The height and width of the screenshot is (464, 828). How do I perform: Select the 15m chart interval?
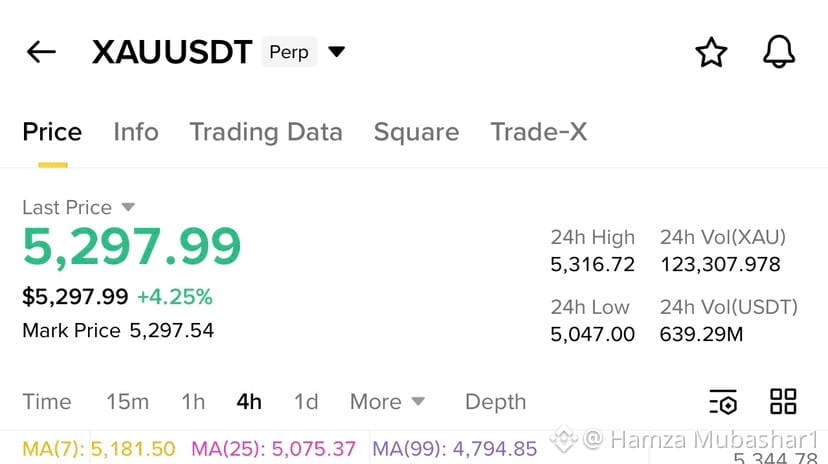coord(128,402)
